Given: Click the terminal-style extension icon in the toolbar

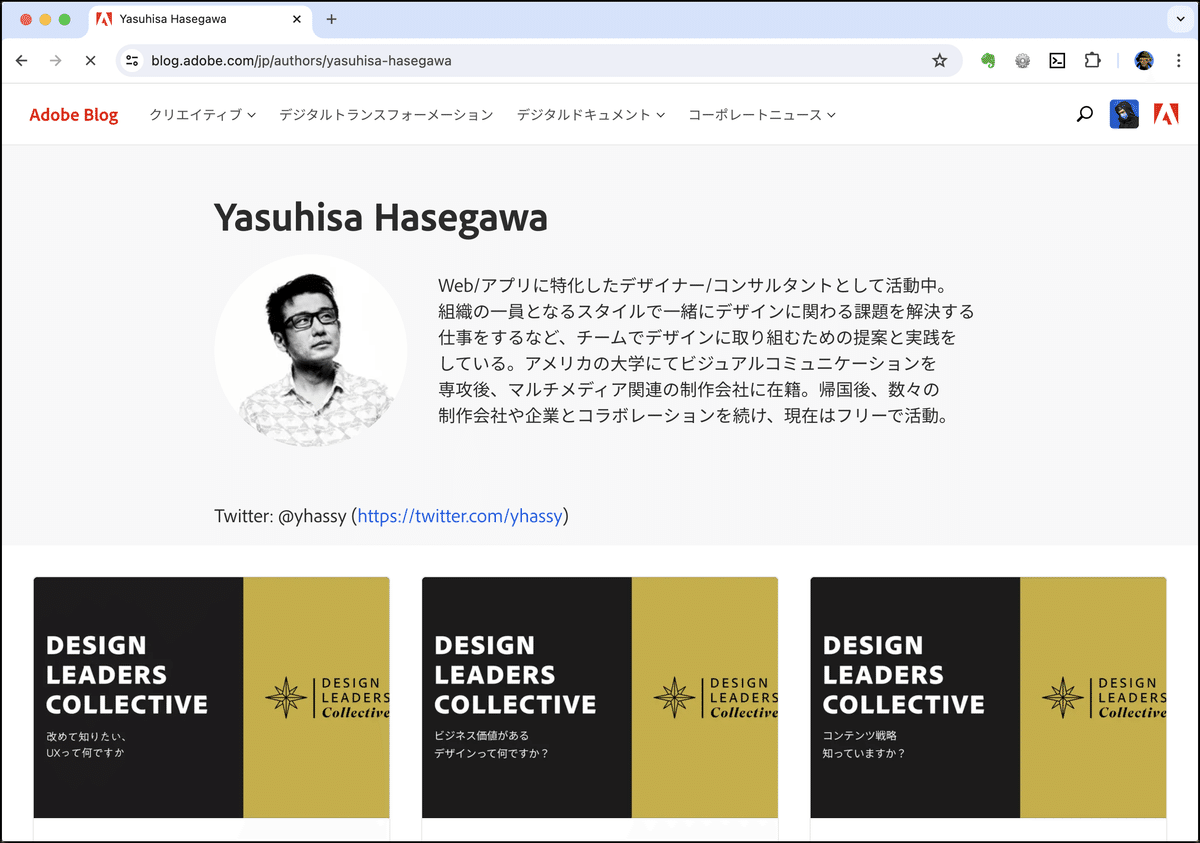Looking at the screenshot, I should [x=1057, y=60].
